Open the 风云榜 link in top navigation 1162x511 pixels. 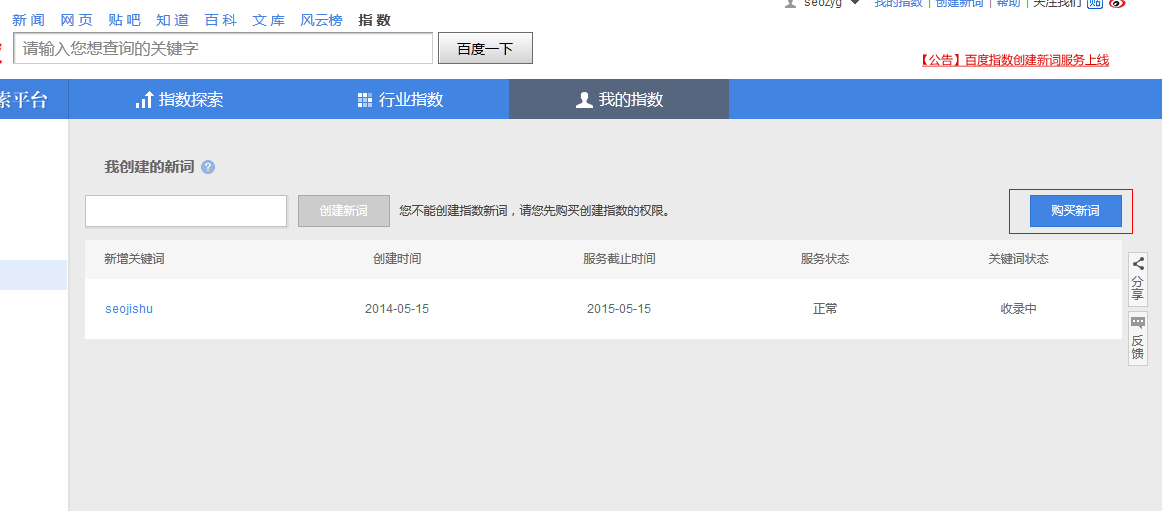point(321,20)
